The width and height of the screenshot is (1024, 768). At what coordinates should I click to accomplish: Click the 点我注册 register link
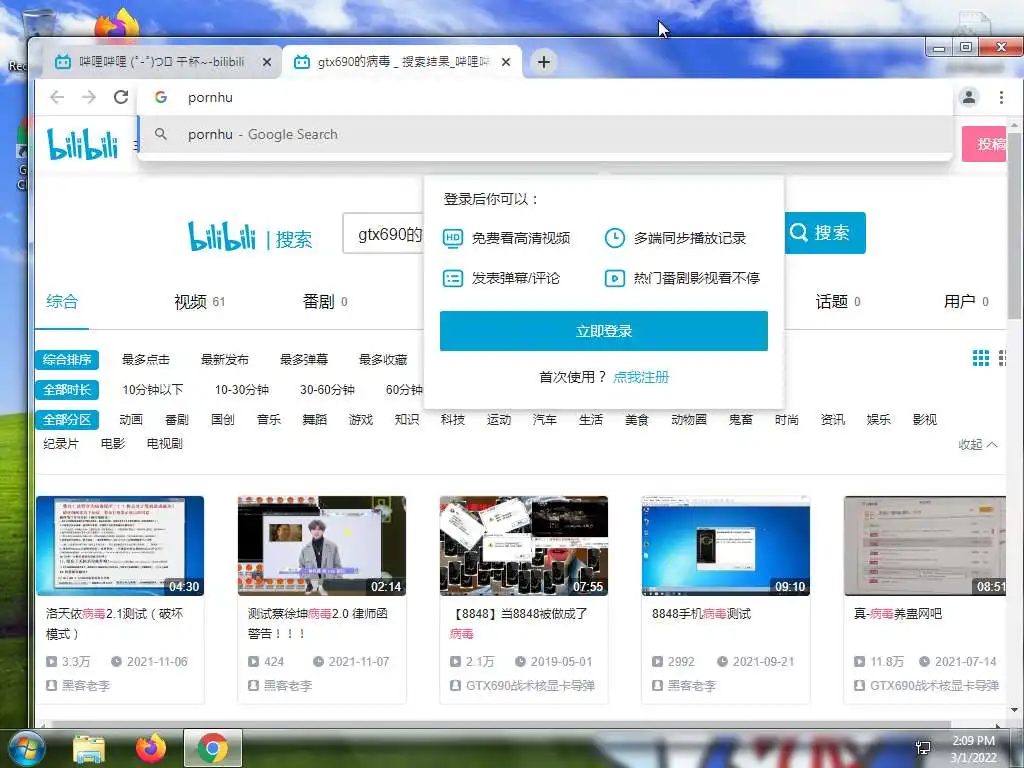tap(641, 377)
